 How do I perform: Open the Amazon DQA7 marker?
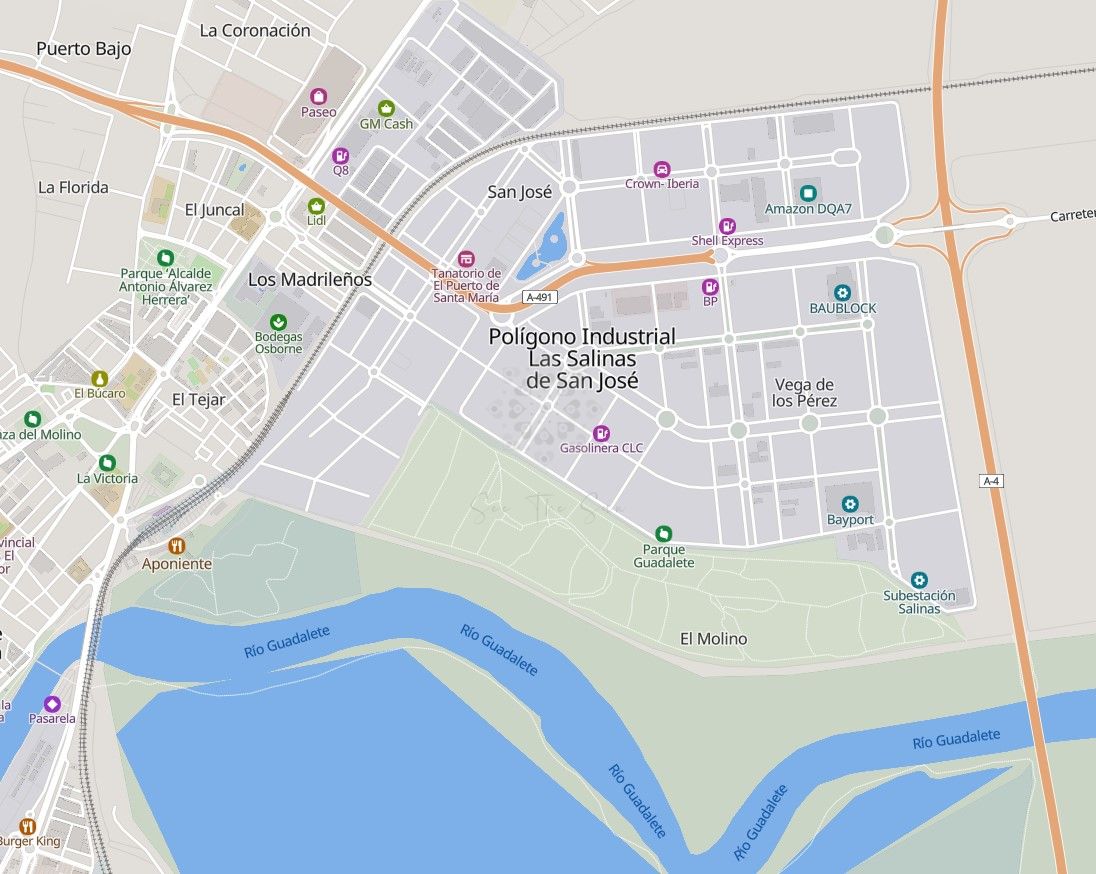[x=808, y=193]
